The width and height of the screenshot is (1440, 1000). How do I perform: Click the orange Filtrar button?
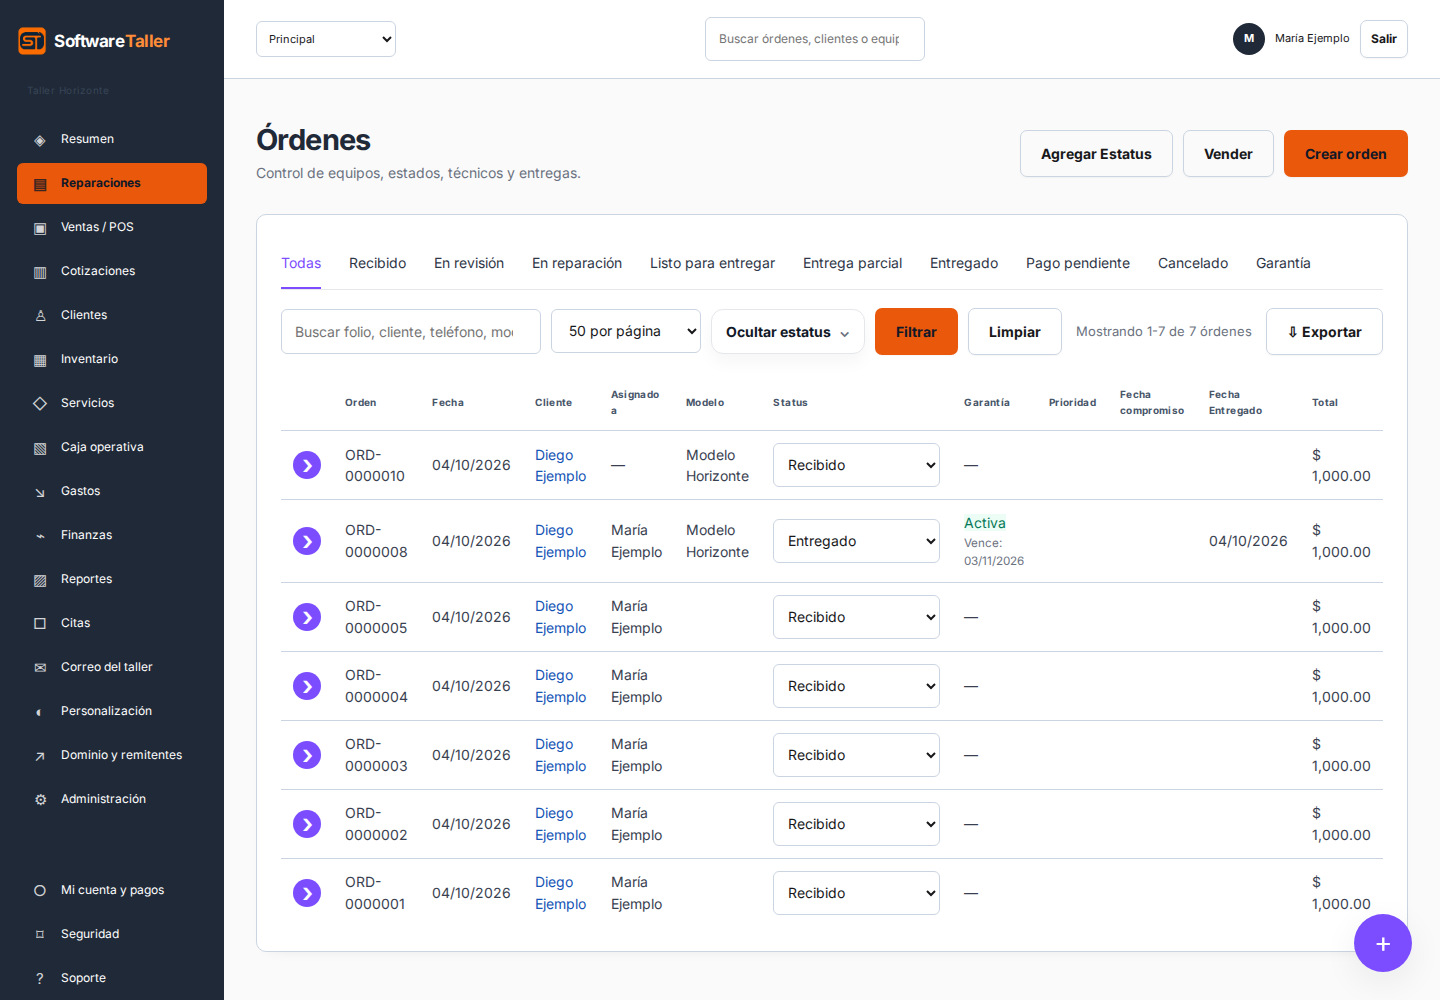[916, 332]
